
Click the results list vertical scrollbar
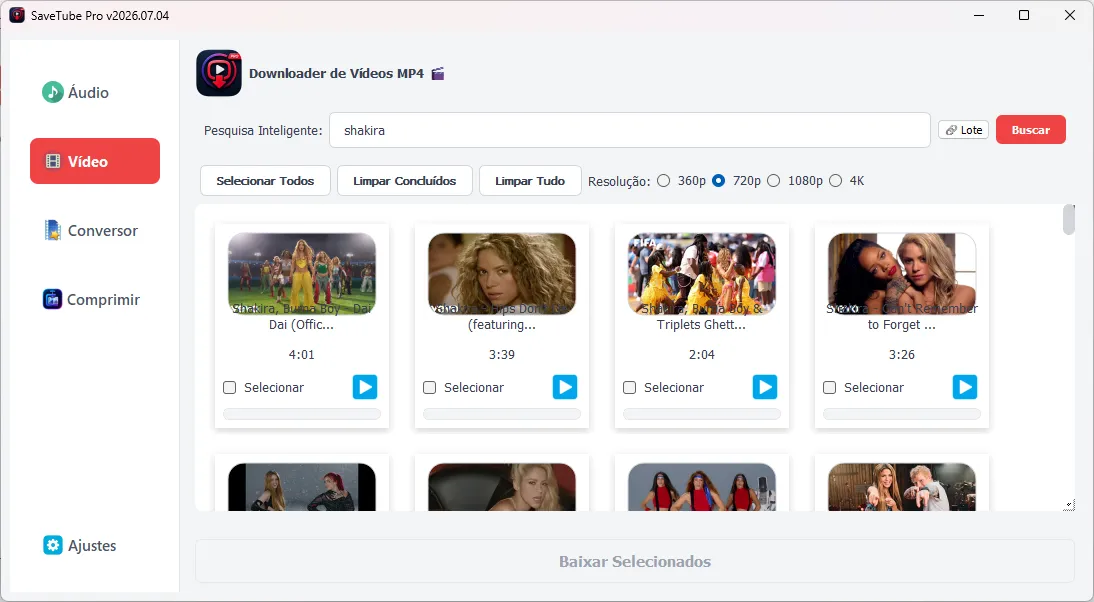(1068, 220)
